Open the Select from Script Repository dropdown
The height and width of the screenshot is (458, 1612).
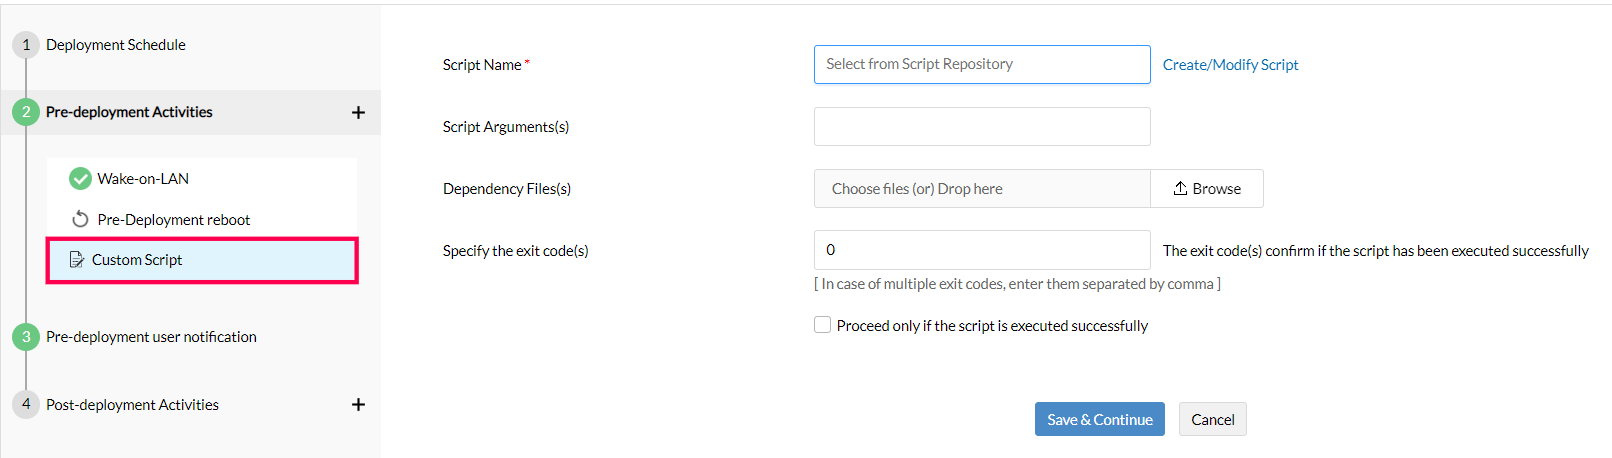[x=981, y=64]
